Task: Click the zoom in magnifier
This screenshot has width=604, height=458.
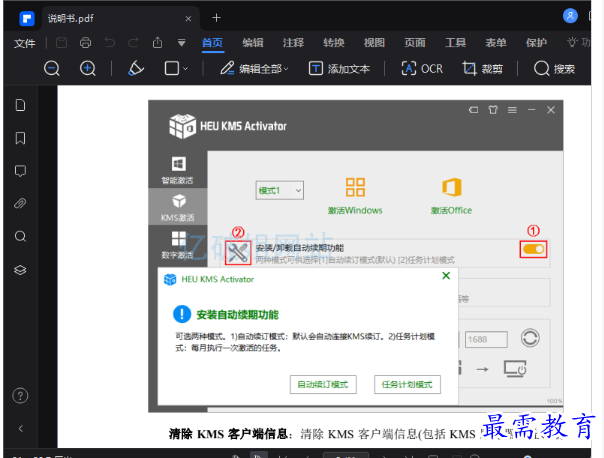Action: (x=88, y=69)
